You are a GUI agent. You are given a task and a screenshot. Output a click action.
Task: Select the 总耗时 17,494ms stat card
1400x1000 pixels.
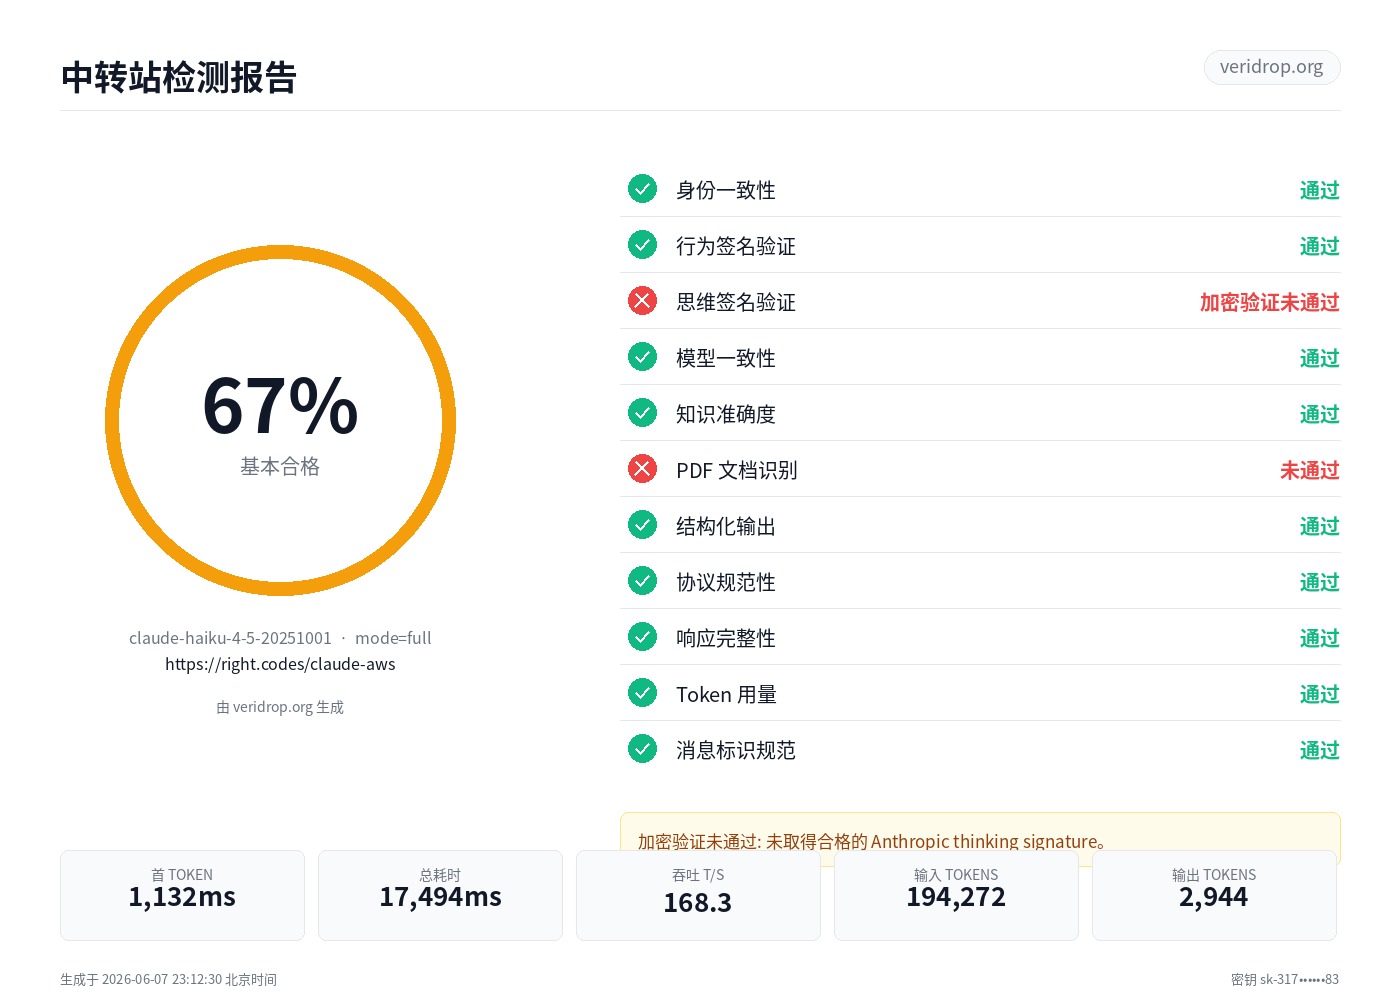coord(440,895)
